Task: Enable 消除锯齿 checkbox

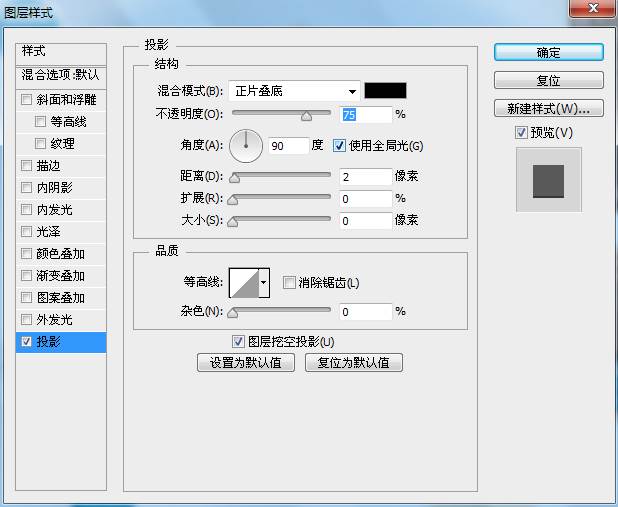Action: 289,282
